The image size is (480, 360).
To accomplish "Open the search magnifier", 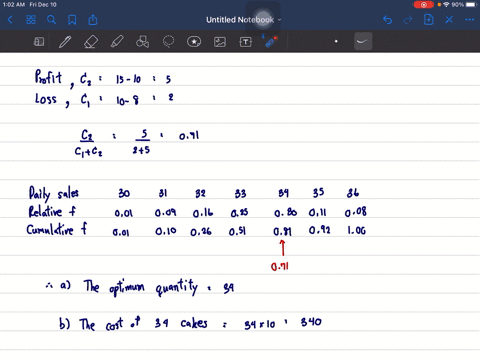I will (x=51, y=20).
